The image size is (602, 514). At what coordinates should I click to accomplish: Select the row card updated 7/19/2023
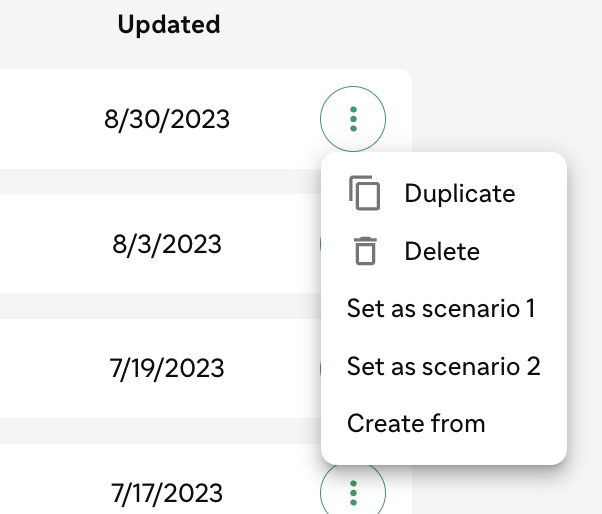[x=160, y=368]
